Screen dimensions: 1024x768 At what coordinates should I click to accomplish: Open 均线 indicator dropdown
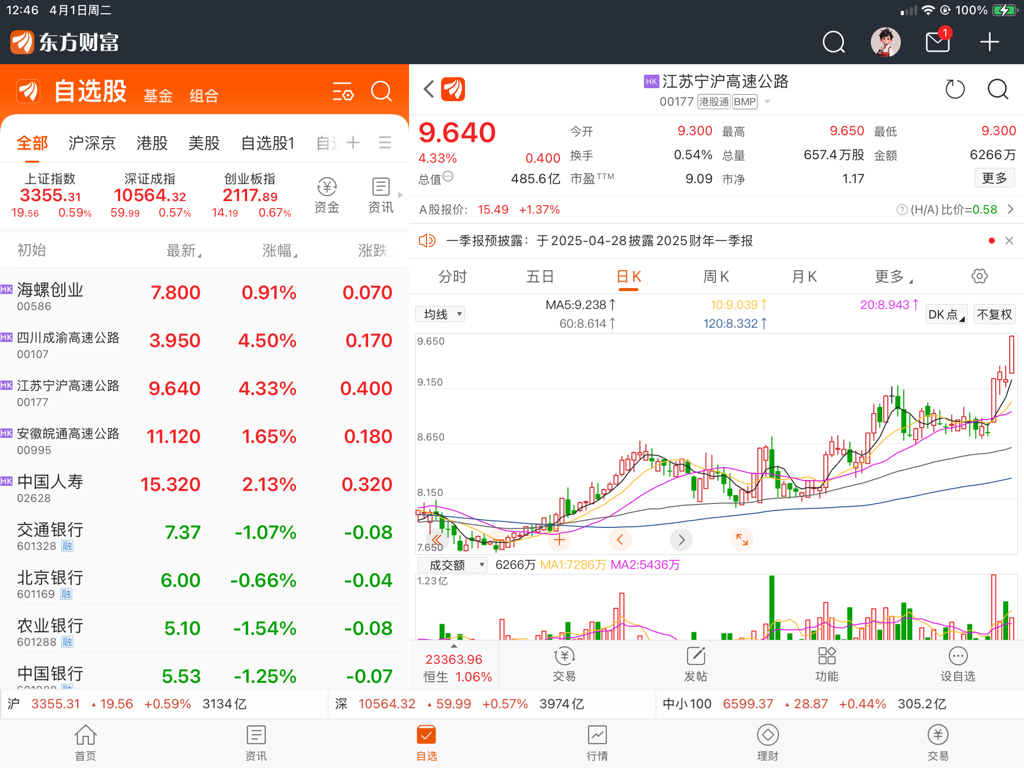coord(440,314)
